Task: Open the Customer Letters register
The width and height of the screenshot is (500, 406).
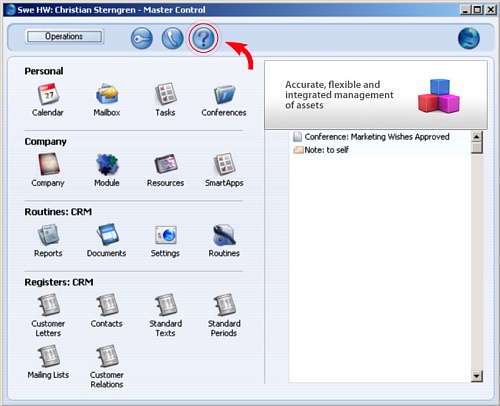Action: pos(48,305)
